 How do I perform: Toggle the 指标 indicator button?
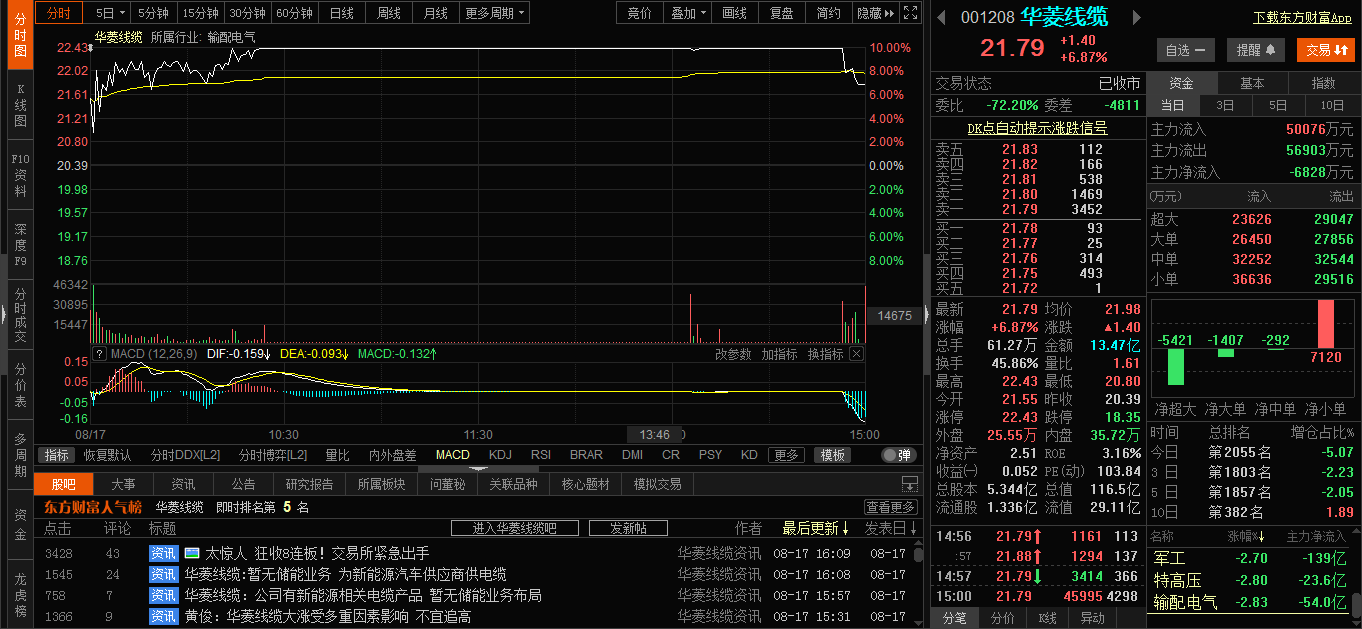coord(55,455)
